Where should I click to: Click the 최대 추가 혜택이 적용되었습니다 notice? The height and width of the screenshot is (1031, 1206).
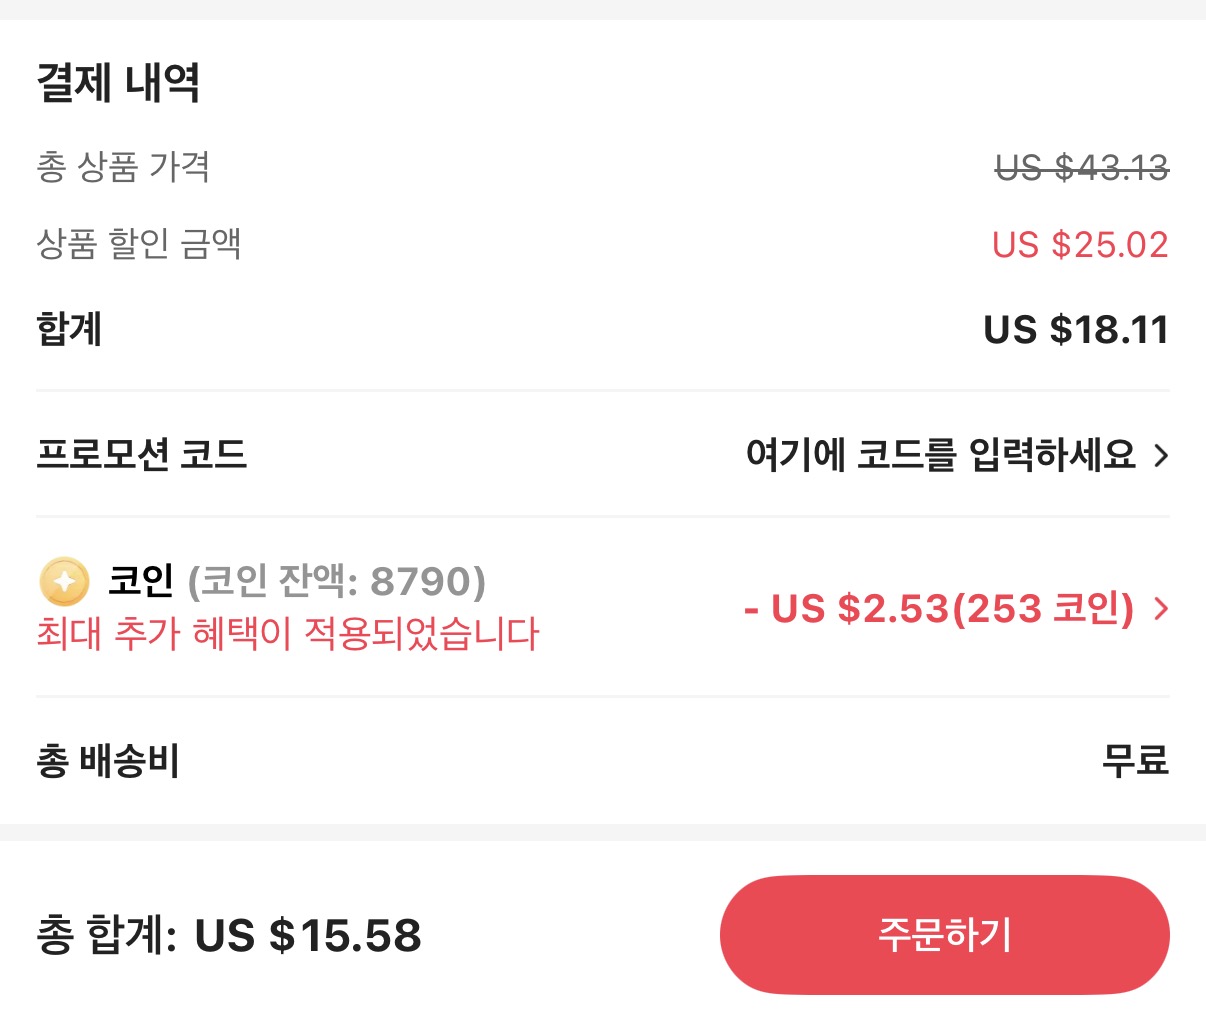(287, 634)
